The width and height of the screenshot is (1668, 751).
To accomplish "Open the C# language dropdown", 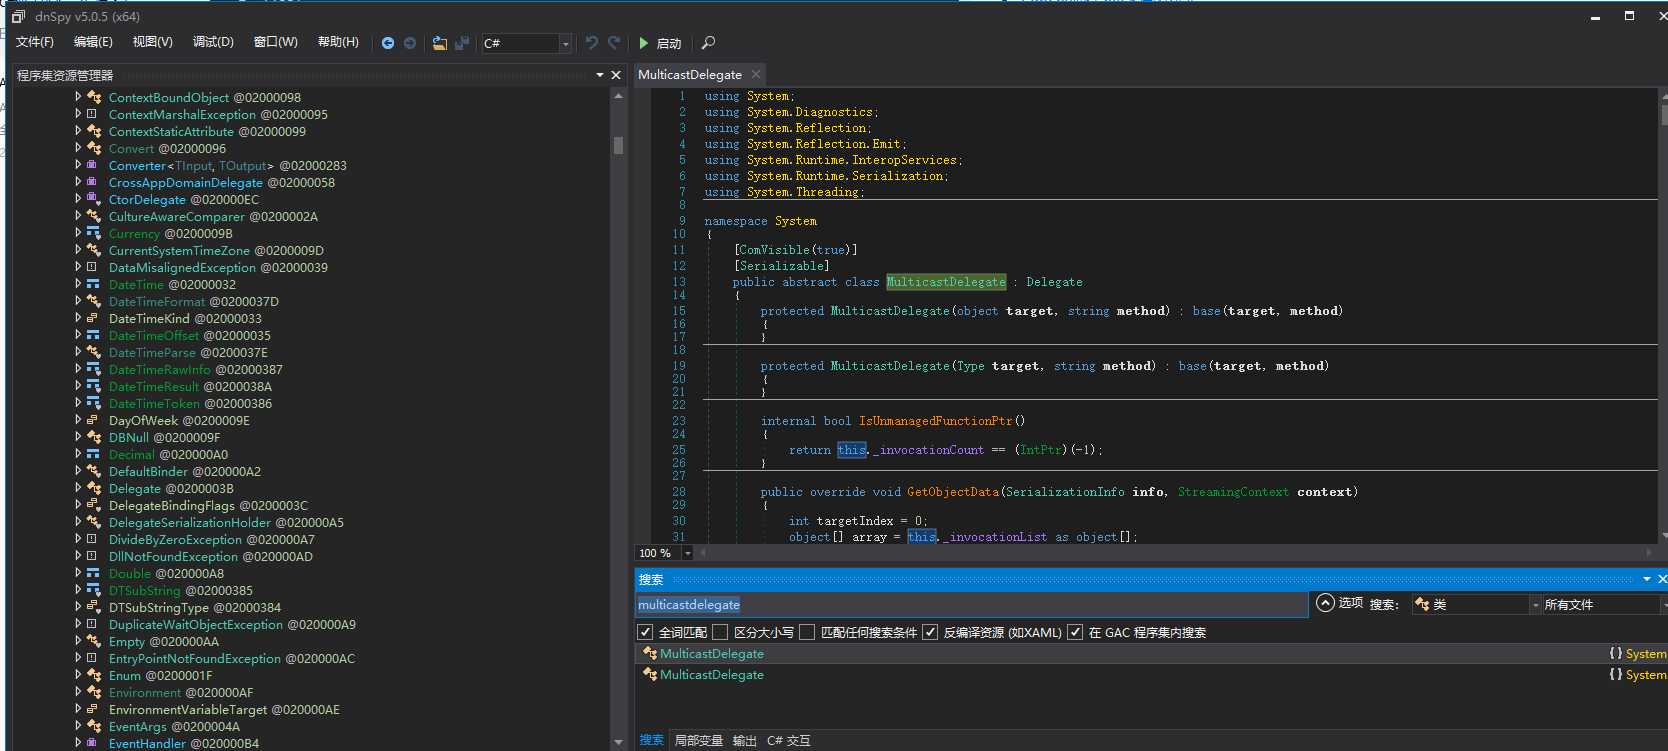I will click(565, 43).
